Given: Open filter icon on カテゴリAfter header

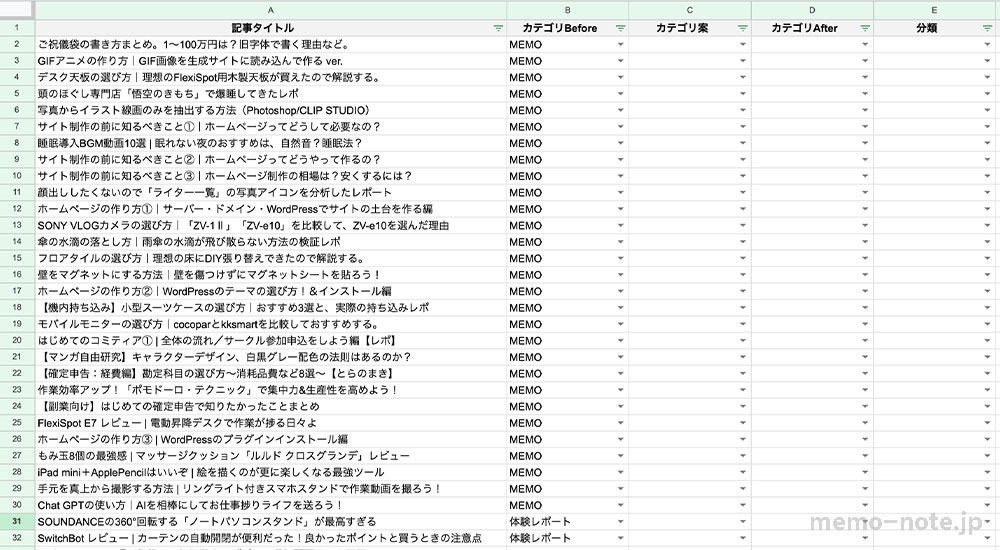Looking at the screenshot, I should (x=865, y=28).
